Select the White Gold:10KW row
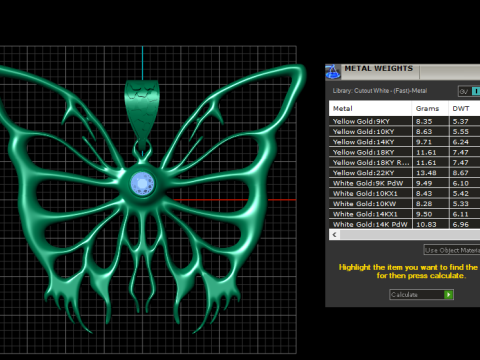Viewport: 480px width, 360px height. tap(405, 204)
